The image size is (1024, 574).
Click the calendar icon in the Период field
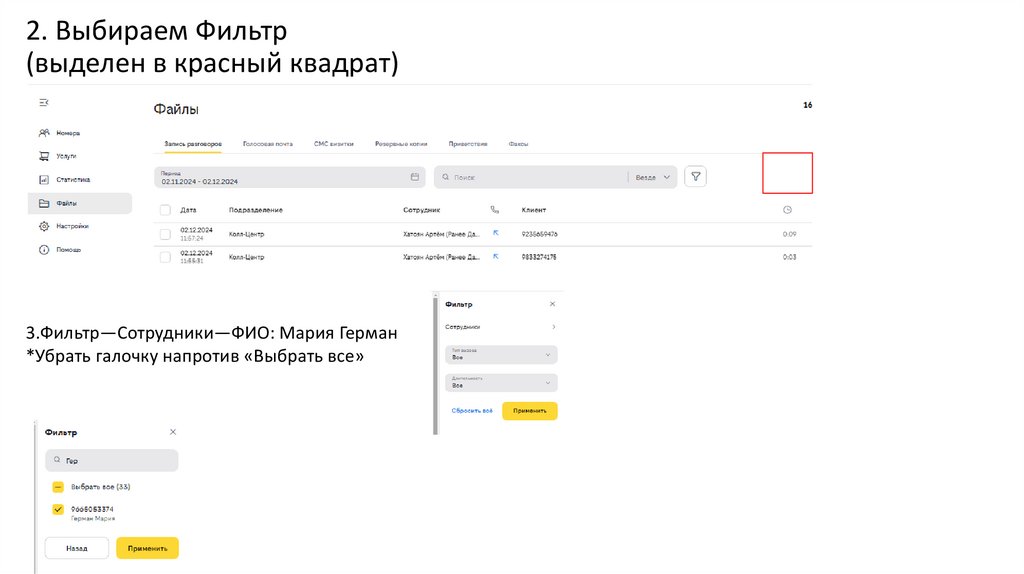point(415,177)
